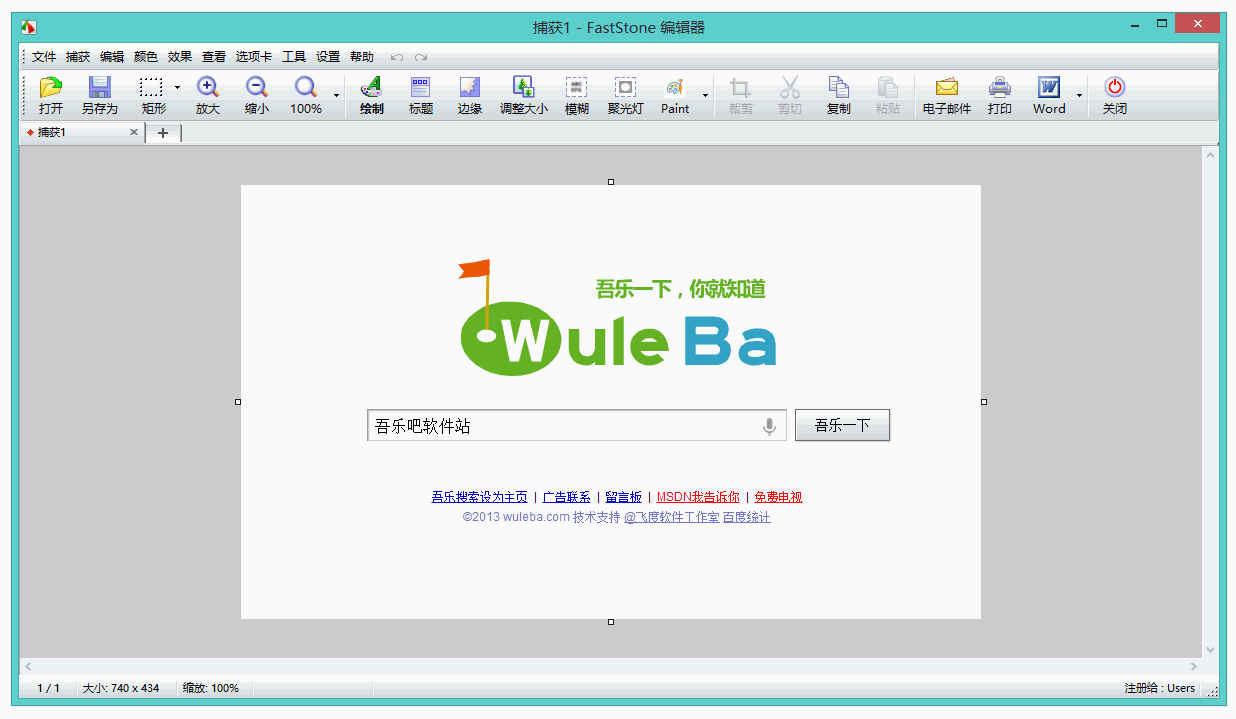Viewport: 1236px width, 719px height.
Task: Open the dropdown arrow beside Word
Action: (x=1079, y=95)
